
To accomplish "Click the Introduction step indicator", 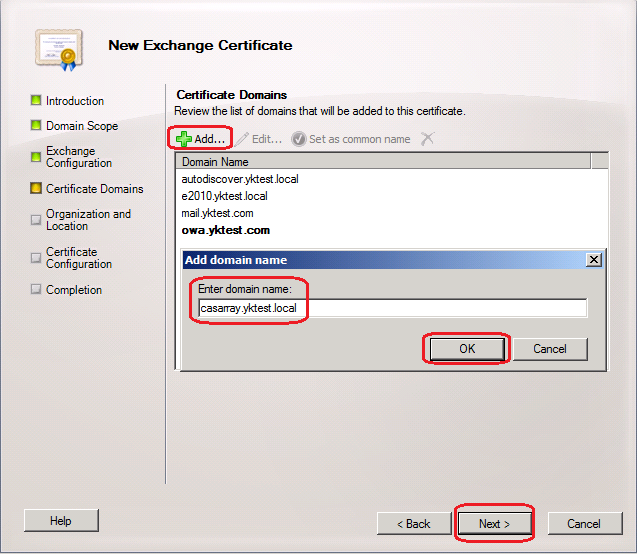I will point(36,101).
